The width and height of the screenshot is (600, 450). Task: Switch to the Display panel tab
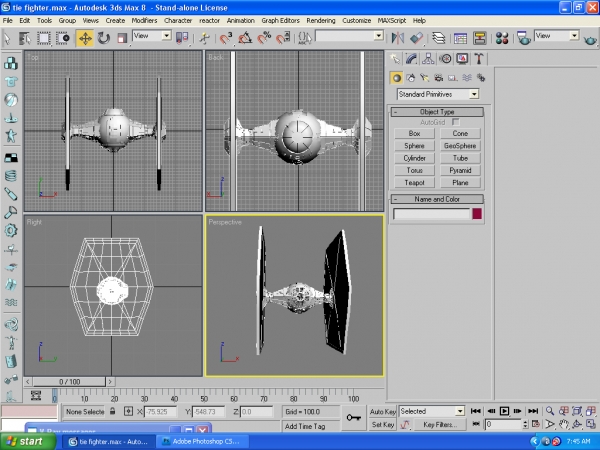pyautogui.click(x=462, y=59)
